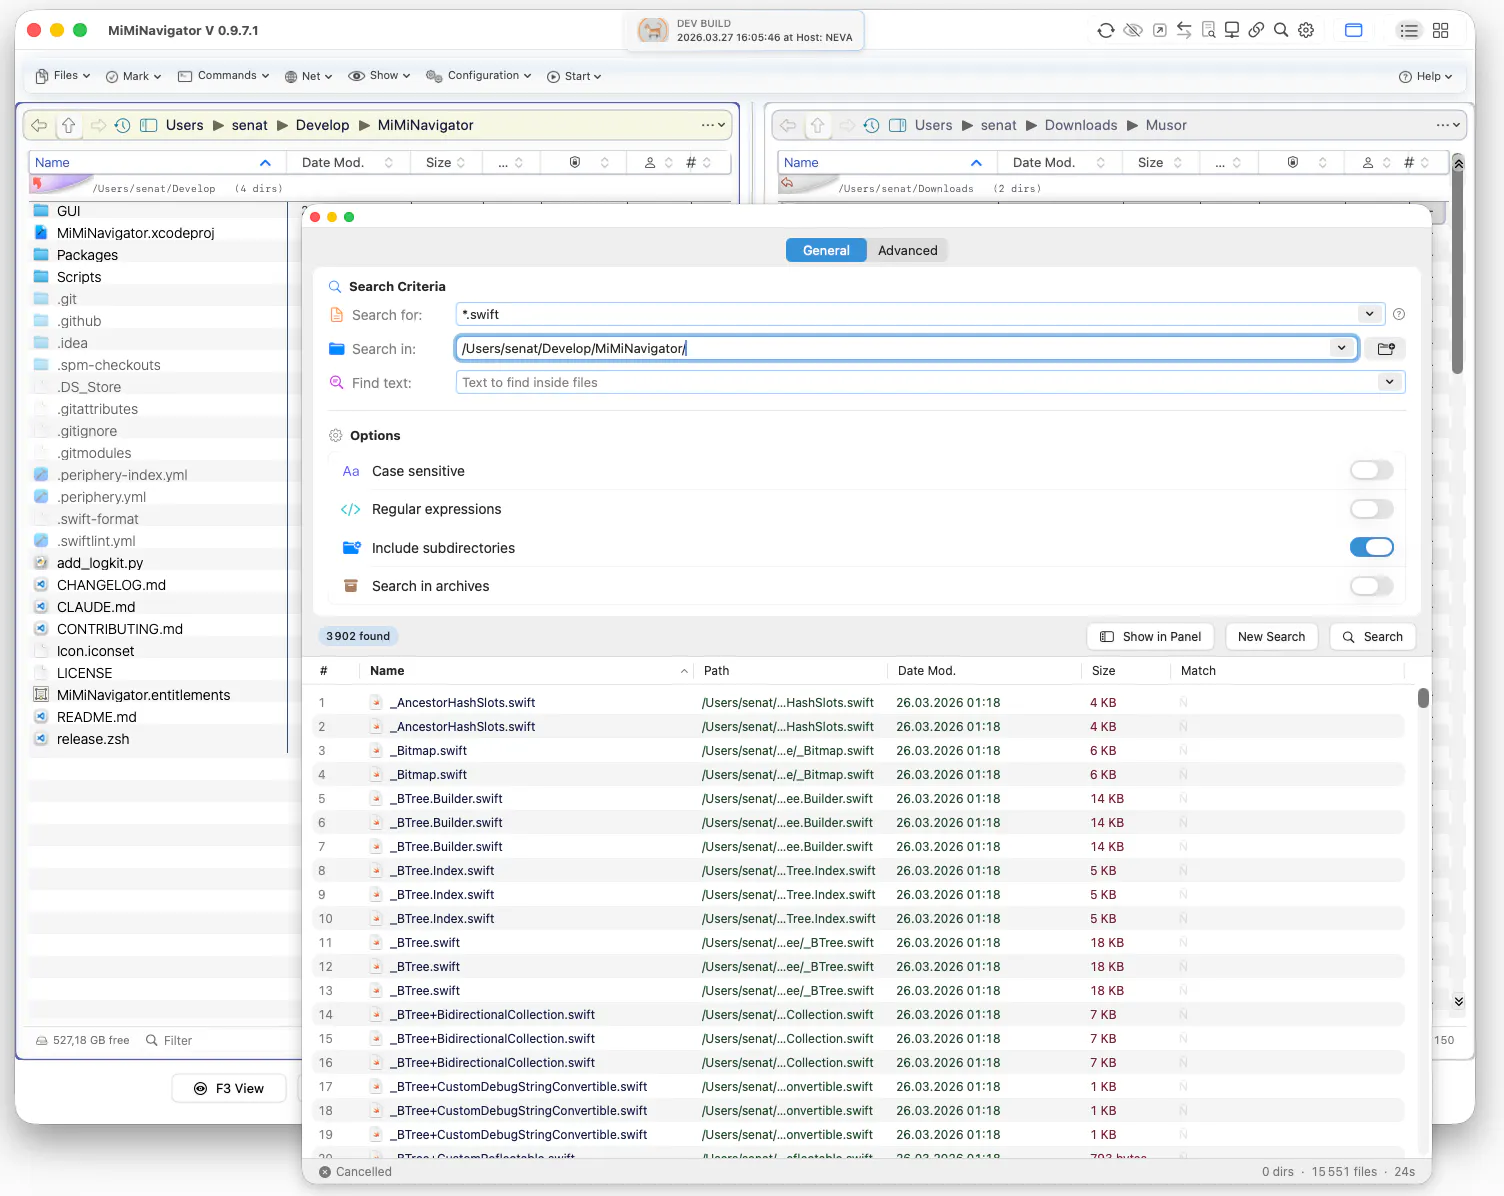Select the GUI folder icon
The image size is (1504, 1196).
[41, 211]
